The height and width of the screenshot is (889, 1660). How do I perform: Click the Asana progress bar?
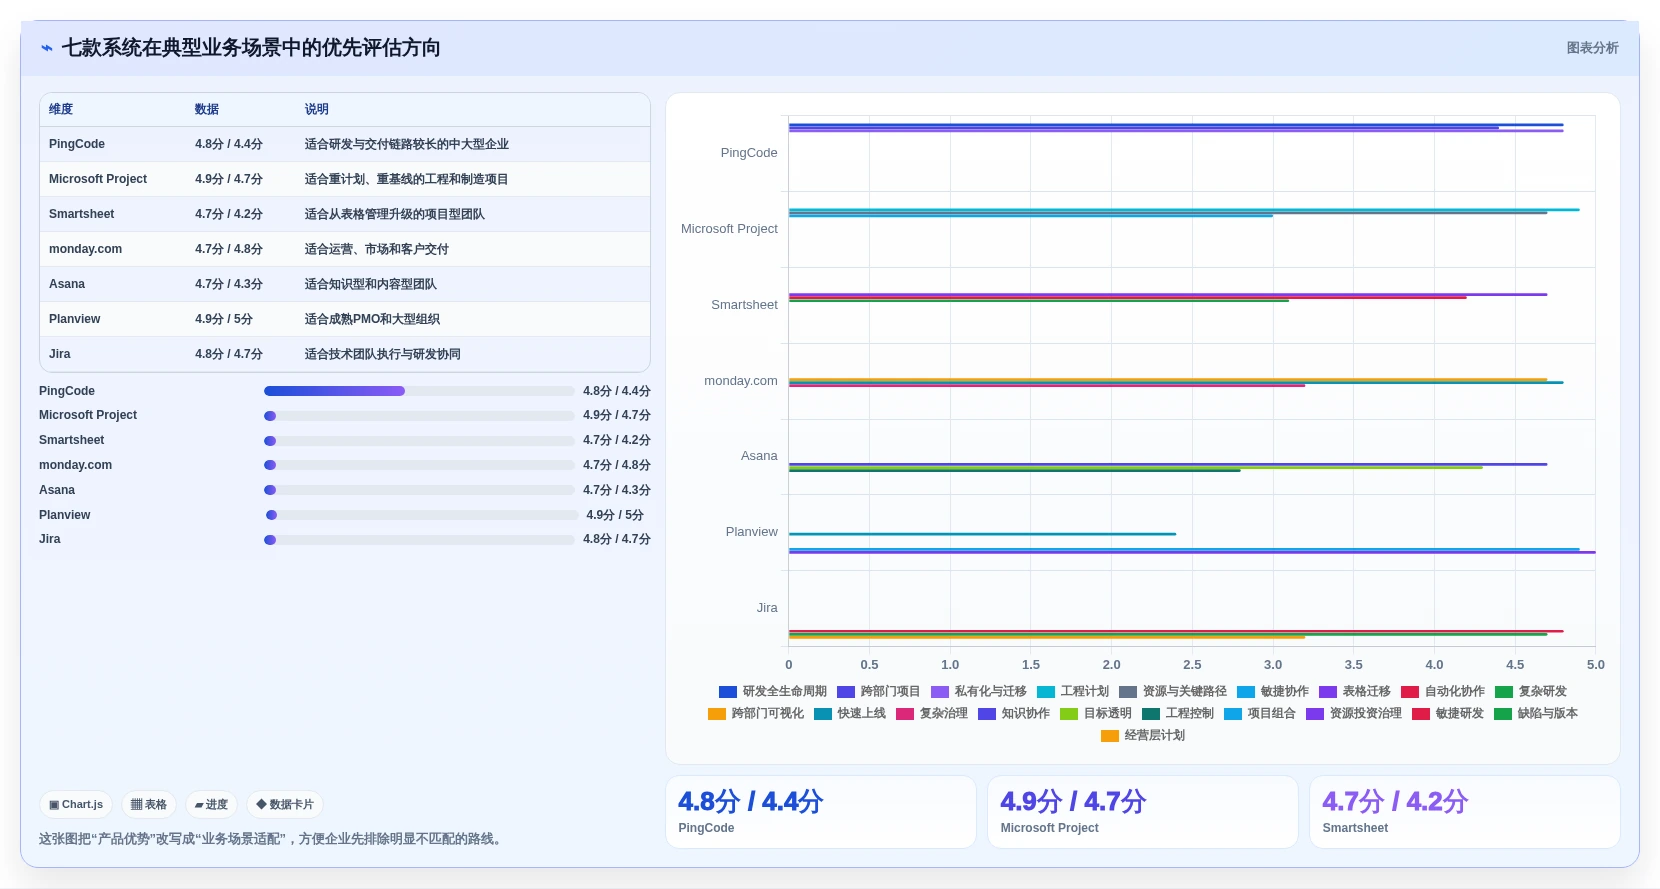(419, 490)
